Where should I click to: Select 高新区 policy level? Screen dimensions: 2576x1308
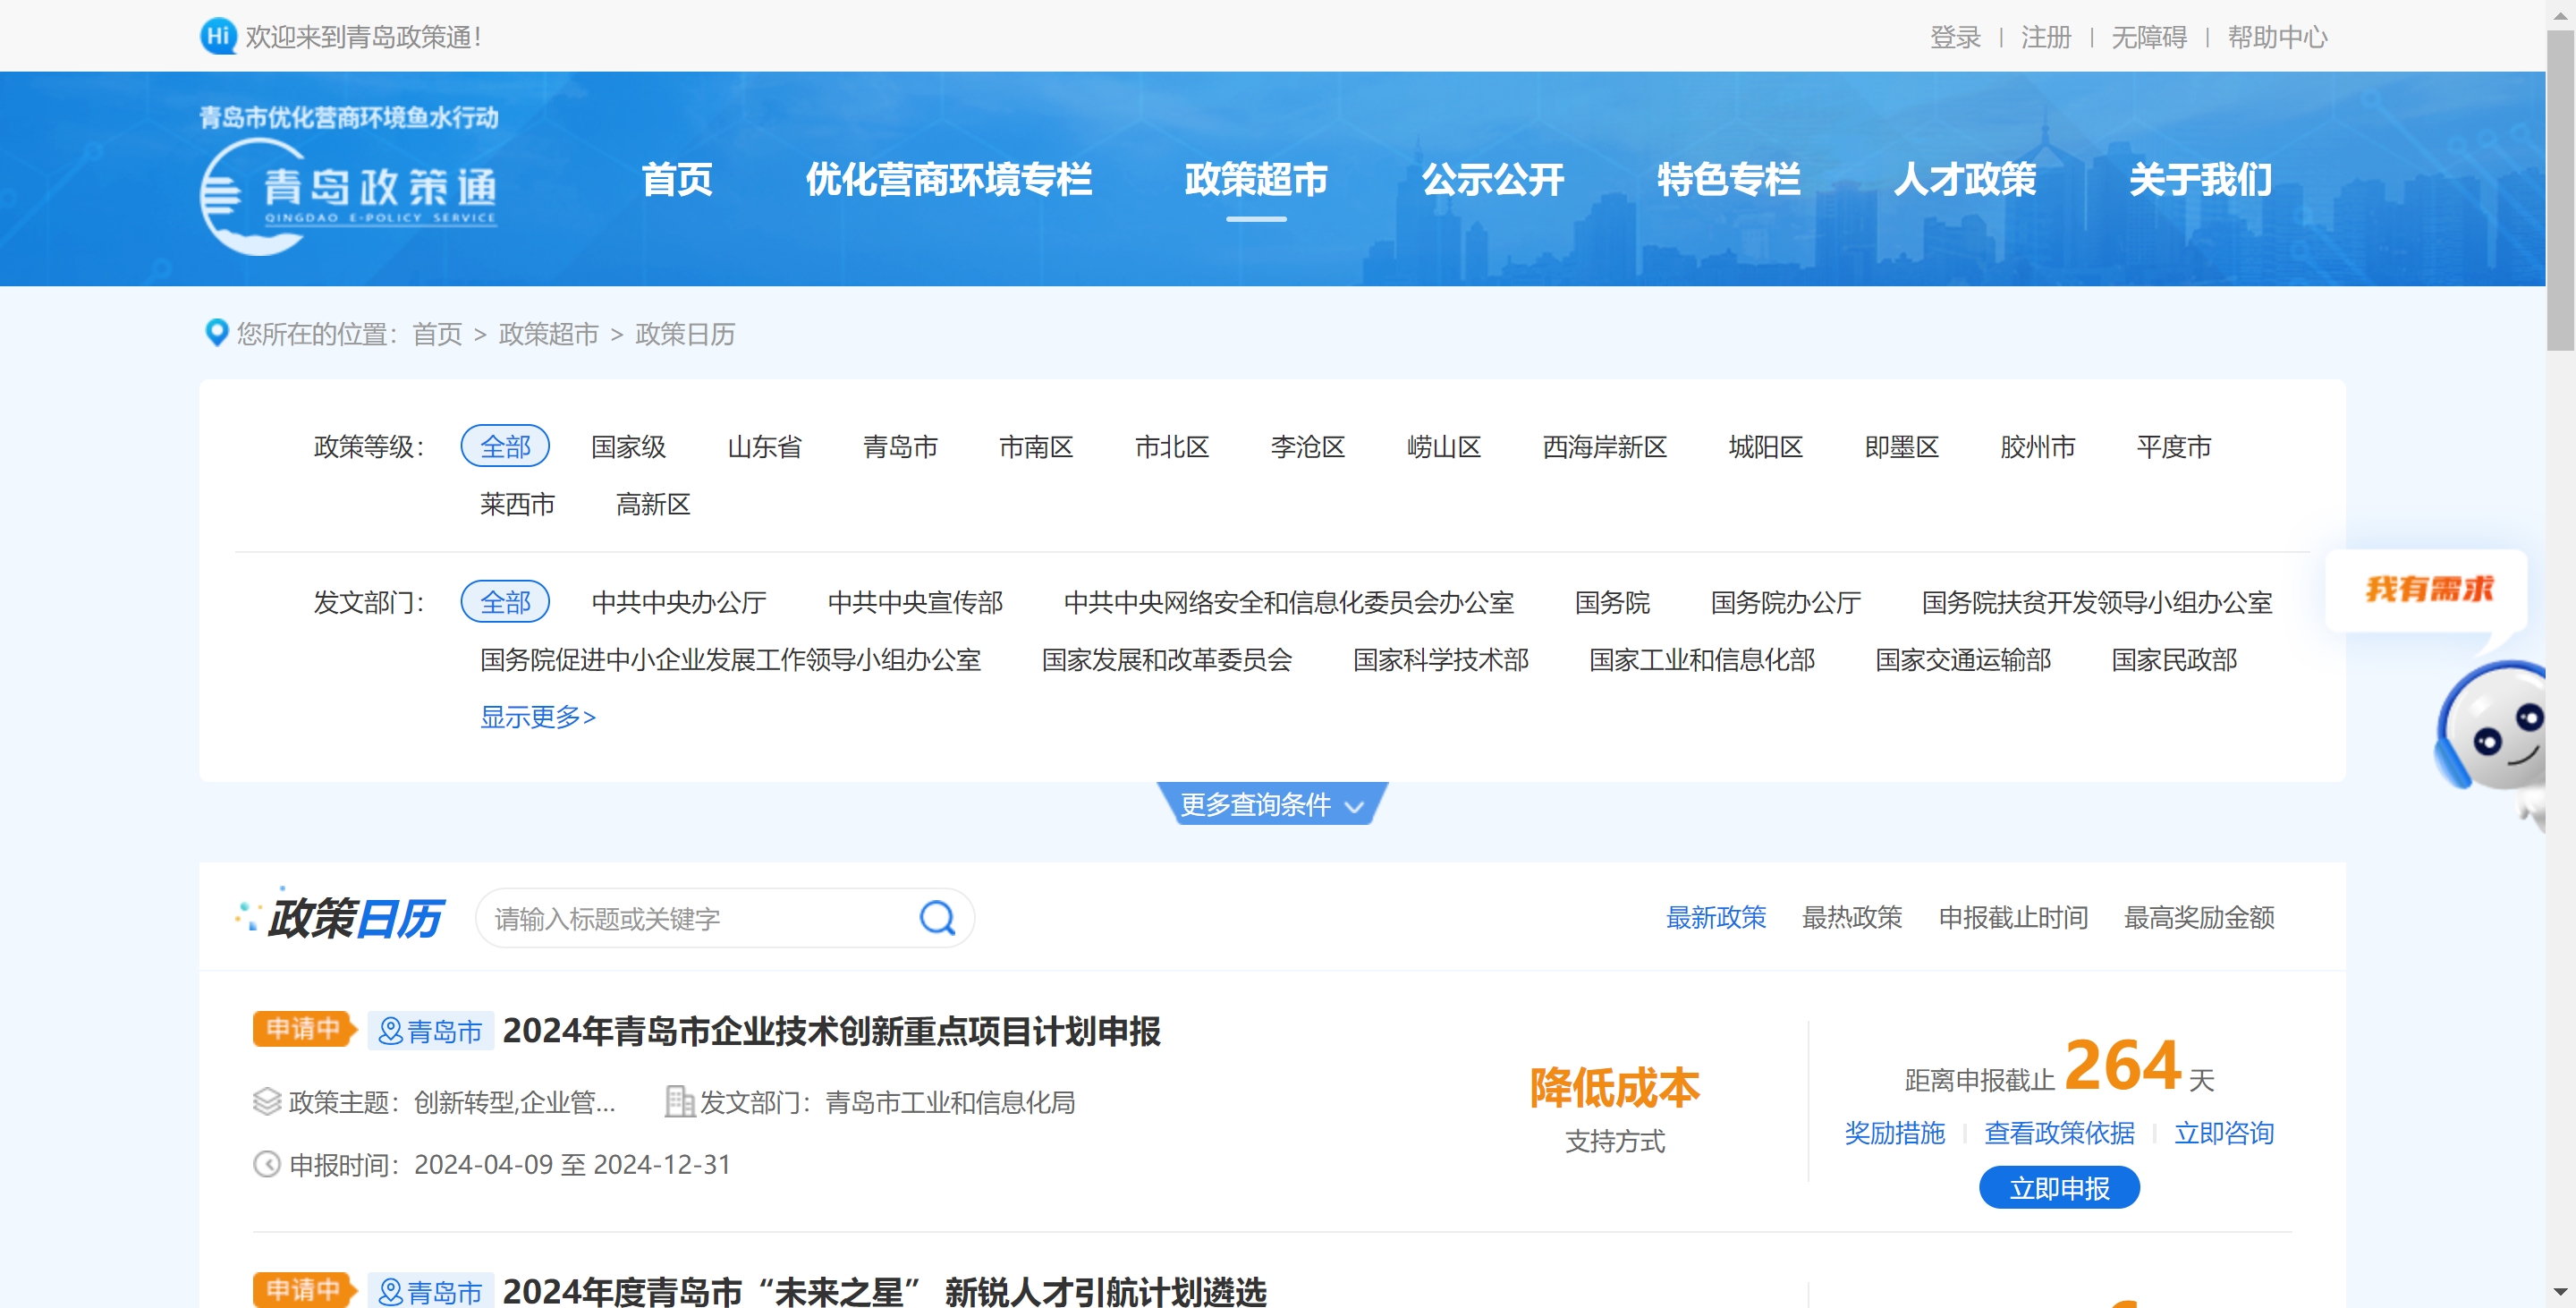pyautogui.click(x=652, y=503)
